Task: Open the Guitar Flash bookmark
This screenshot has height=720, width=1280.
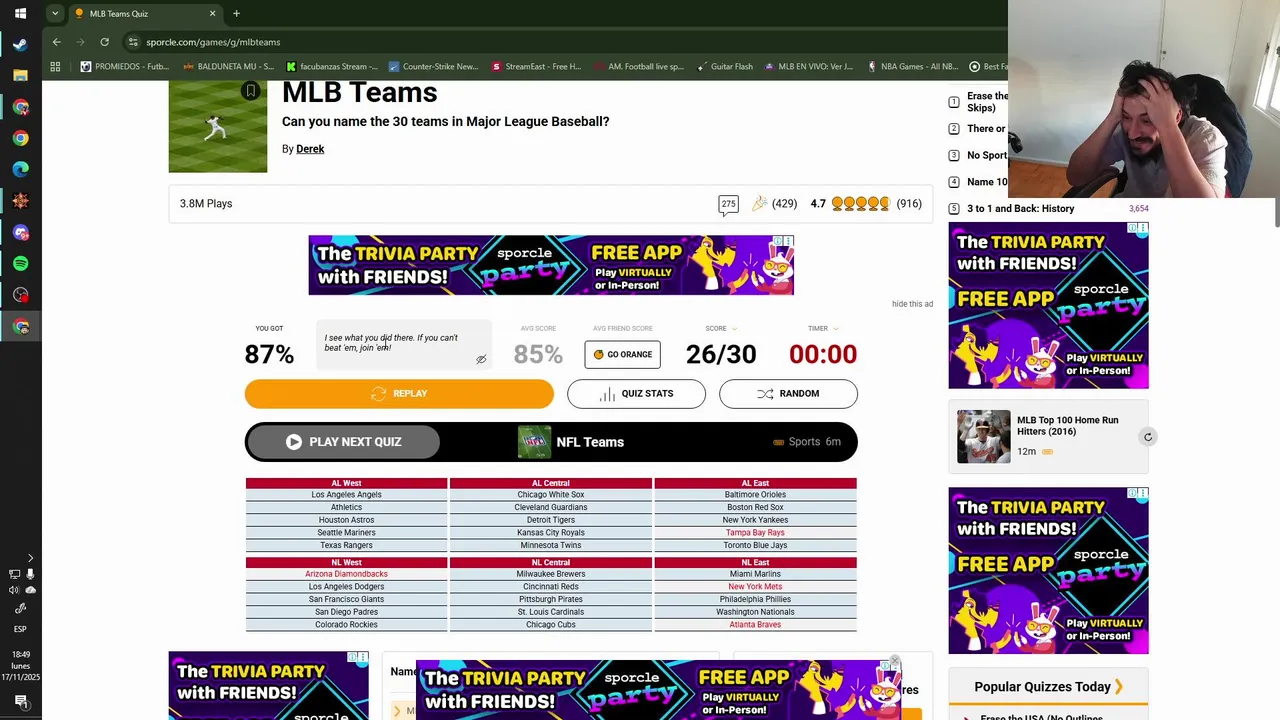Action: point(724,67)
